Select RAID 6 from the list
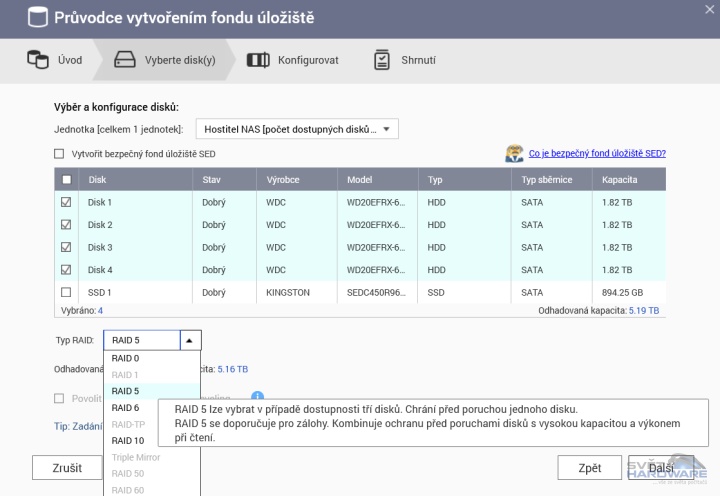 click(x=126, y=408)
